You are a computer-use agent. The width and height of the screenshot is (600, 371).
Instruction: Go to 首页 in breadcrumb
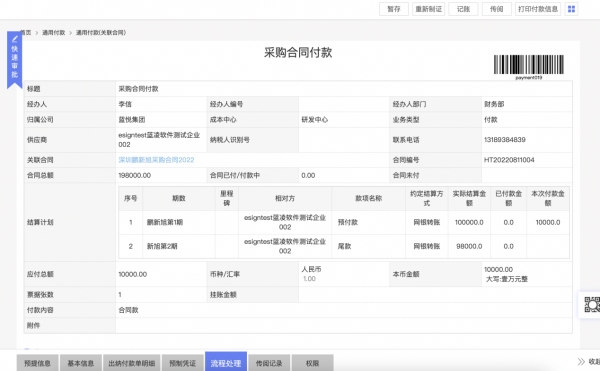26,33
